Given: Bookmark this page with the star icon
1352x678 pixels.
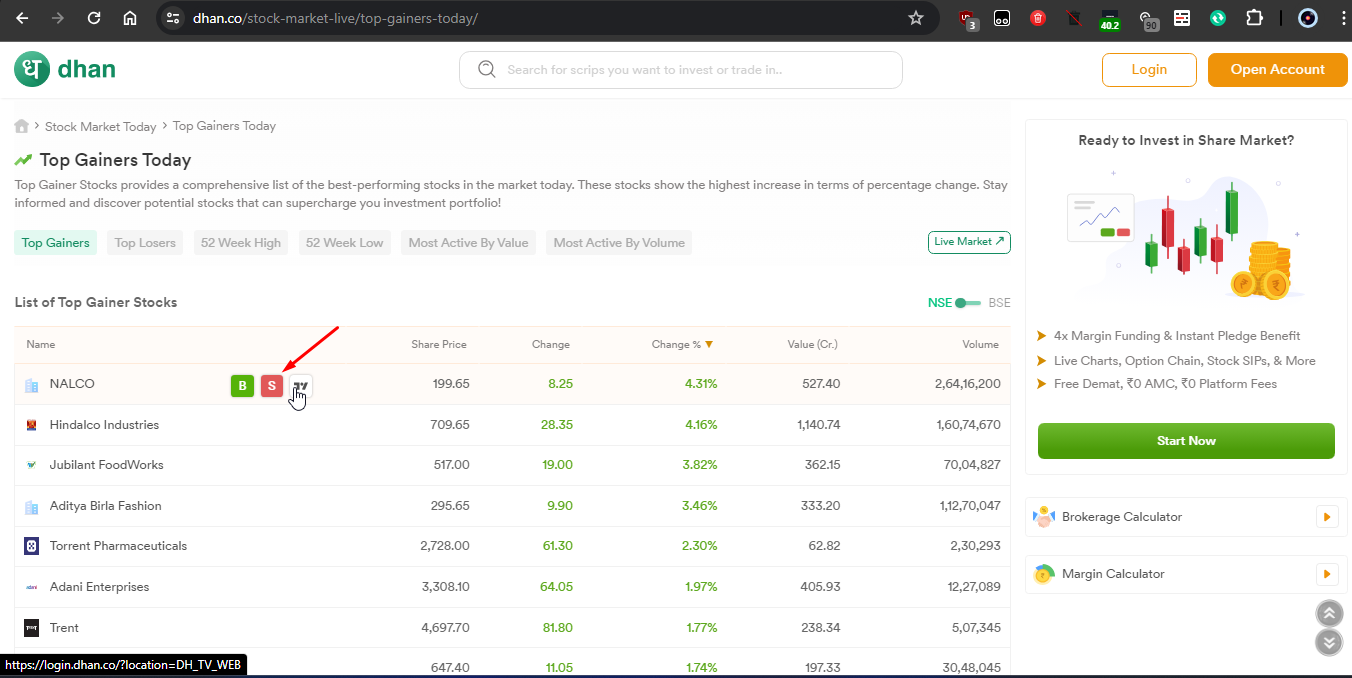Looking at the screenshot, I should tap(915, 18).
